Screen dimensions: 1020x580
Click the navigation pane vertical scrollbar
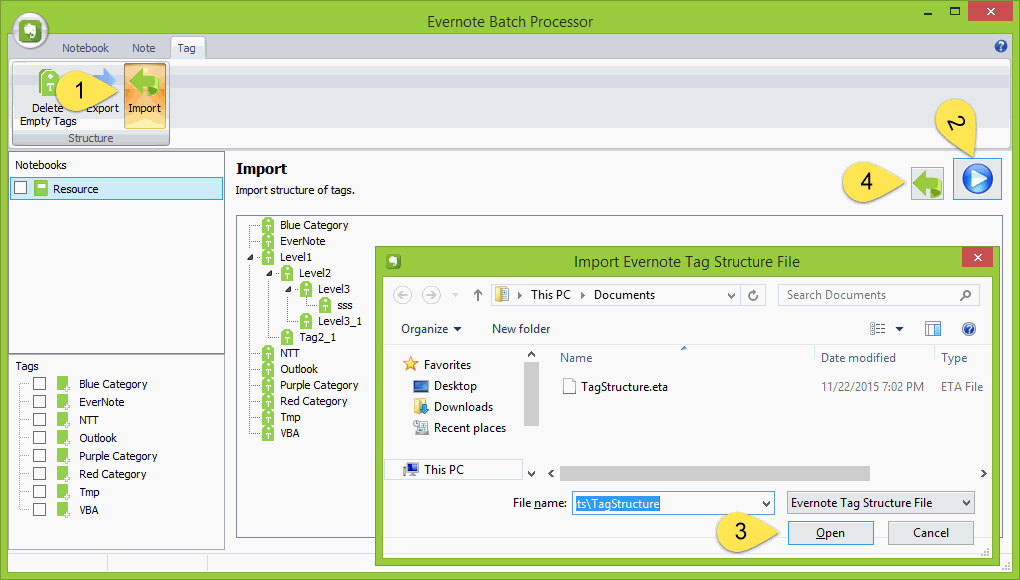point(531,393)
